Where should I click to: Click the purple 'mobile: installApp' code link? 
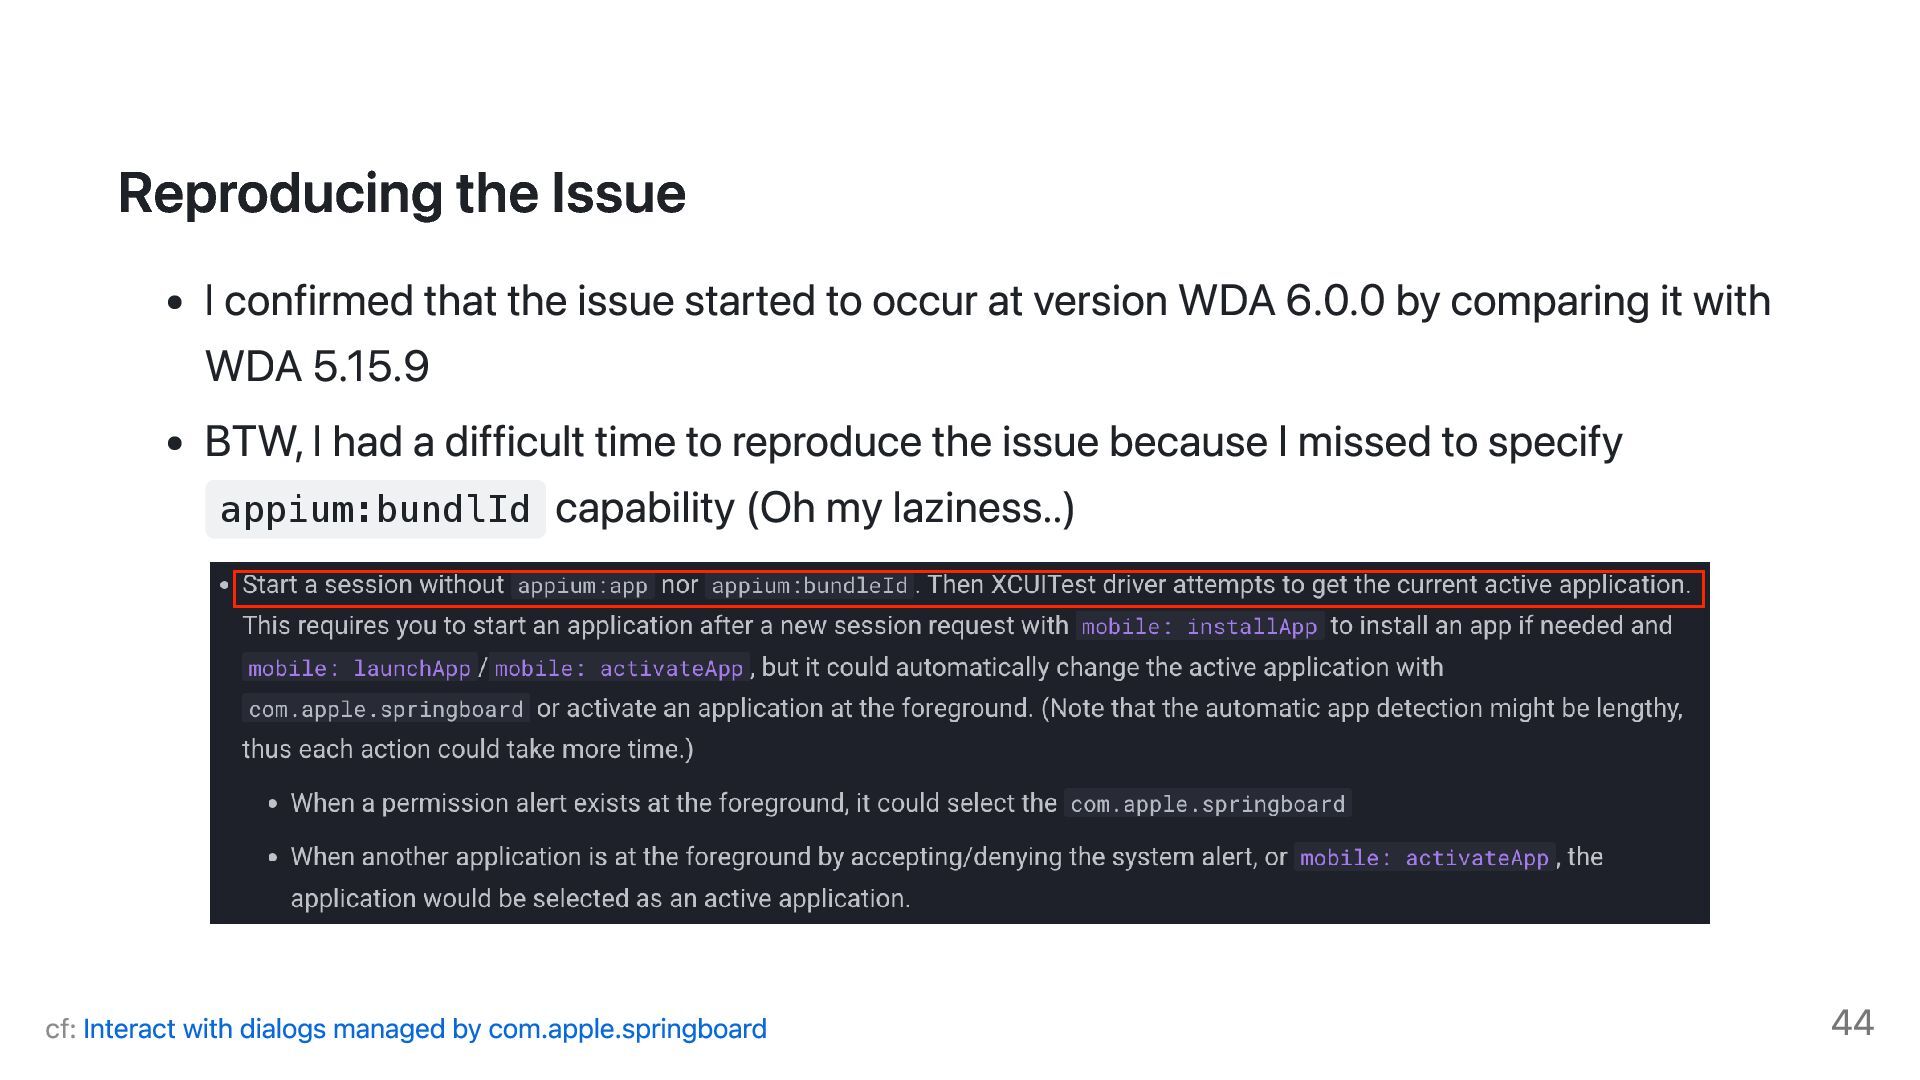coord(1199,627)
